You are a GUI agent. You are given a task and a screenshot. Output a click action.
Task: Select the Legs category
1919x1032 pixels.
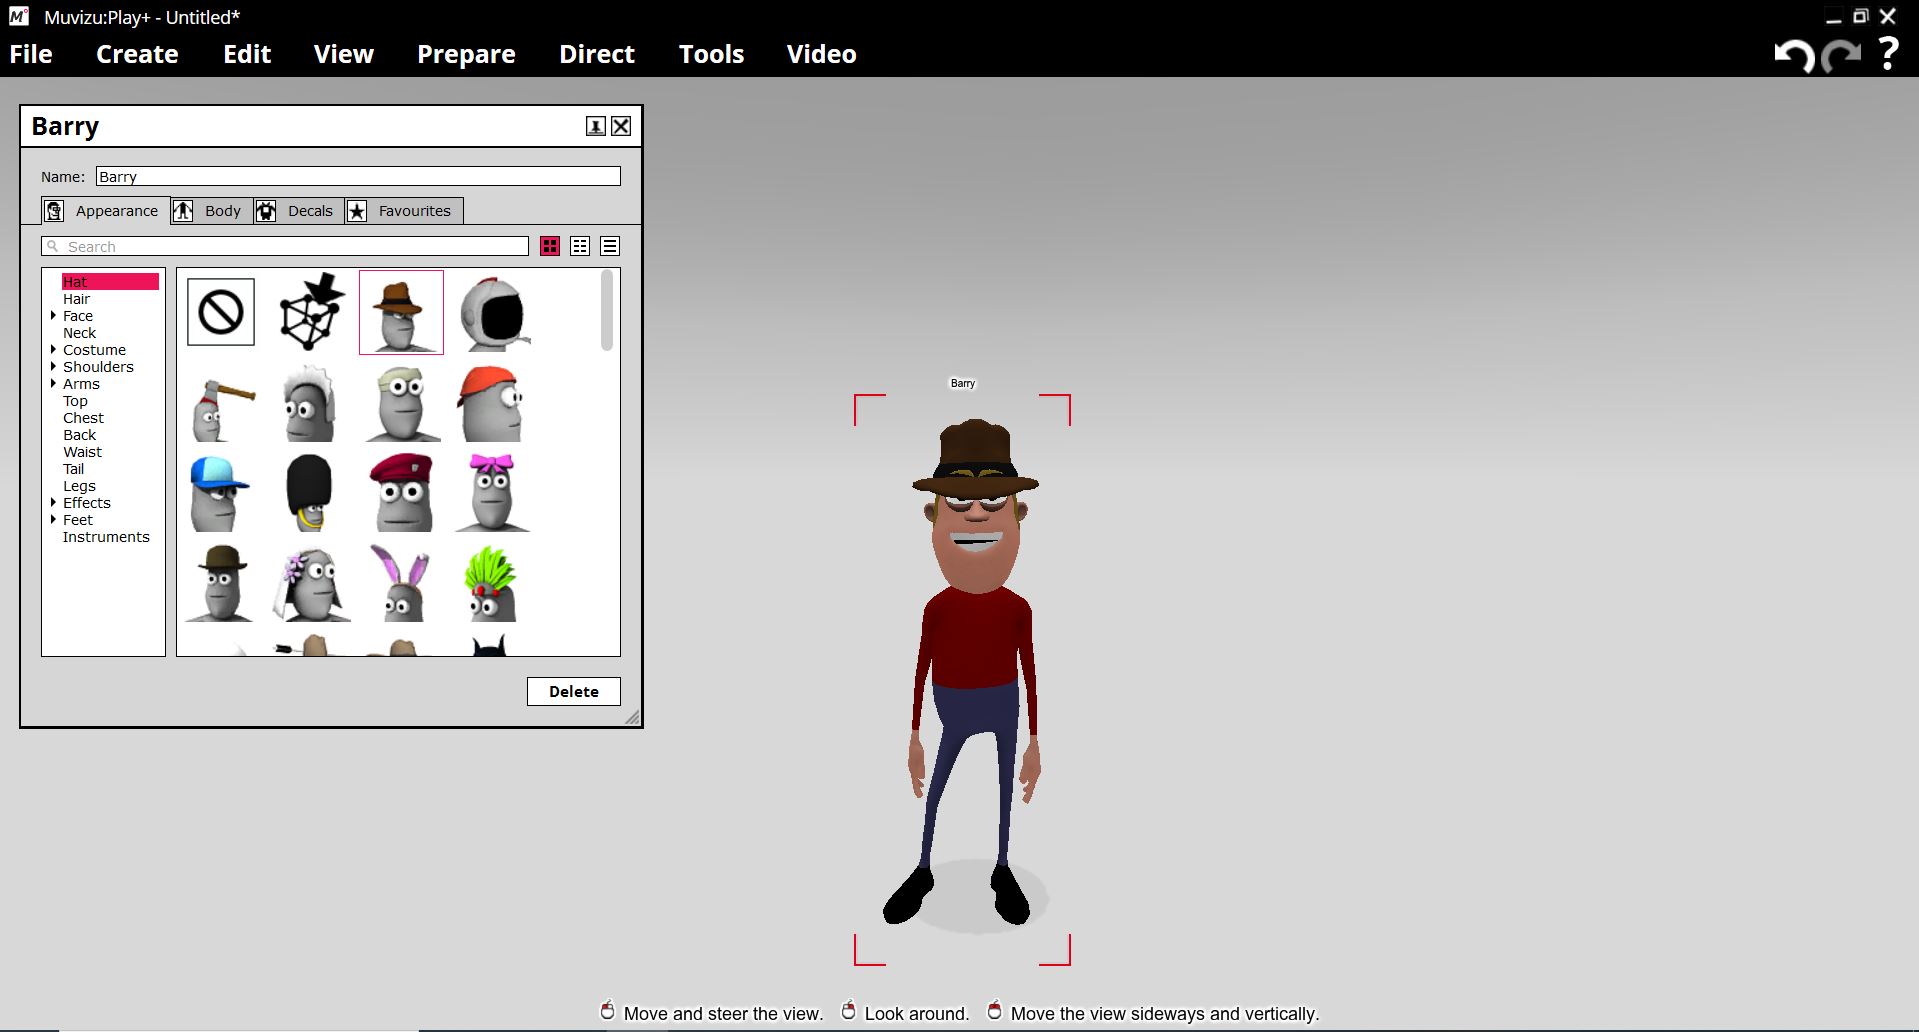pos(79,486)
